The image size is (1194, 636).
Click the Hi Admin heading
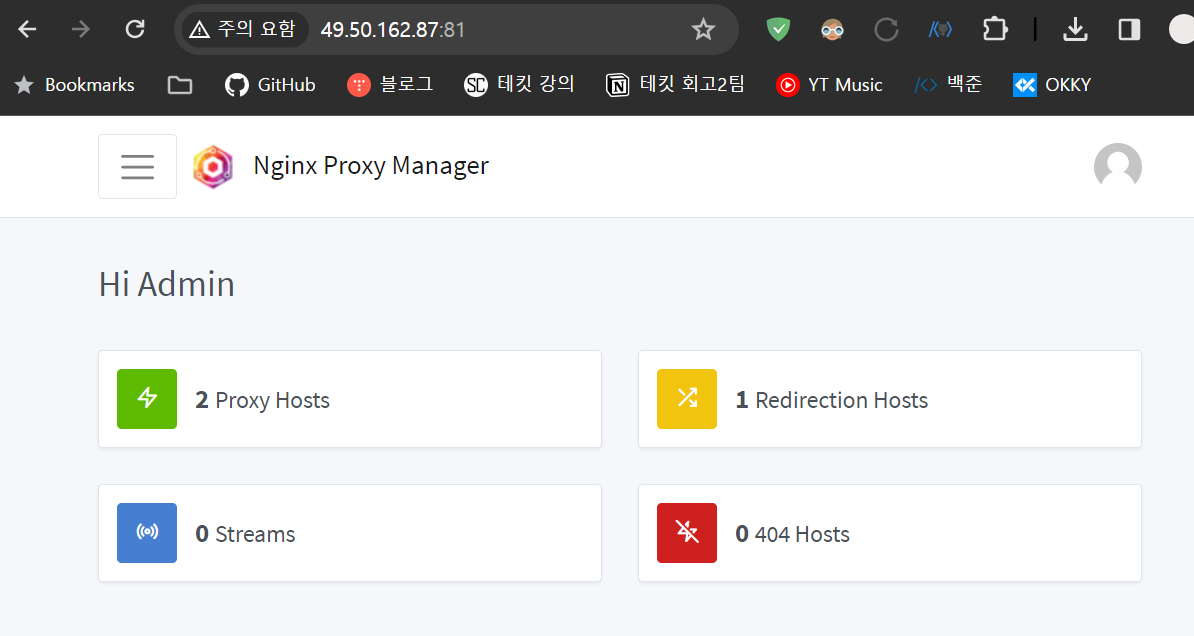[167, 284]
